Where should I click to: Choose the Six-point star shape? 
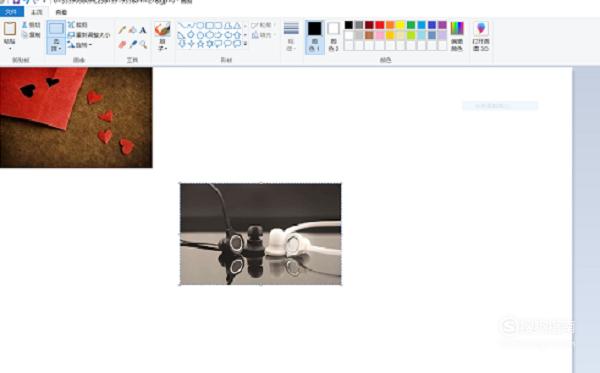click(210, 44)
